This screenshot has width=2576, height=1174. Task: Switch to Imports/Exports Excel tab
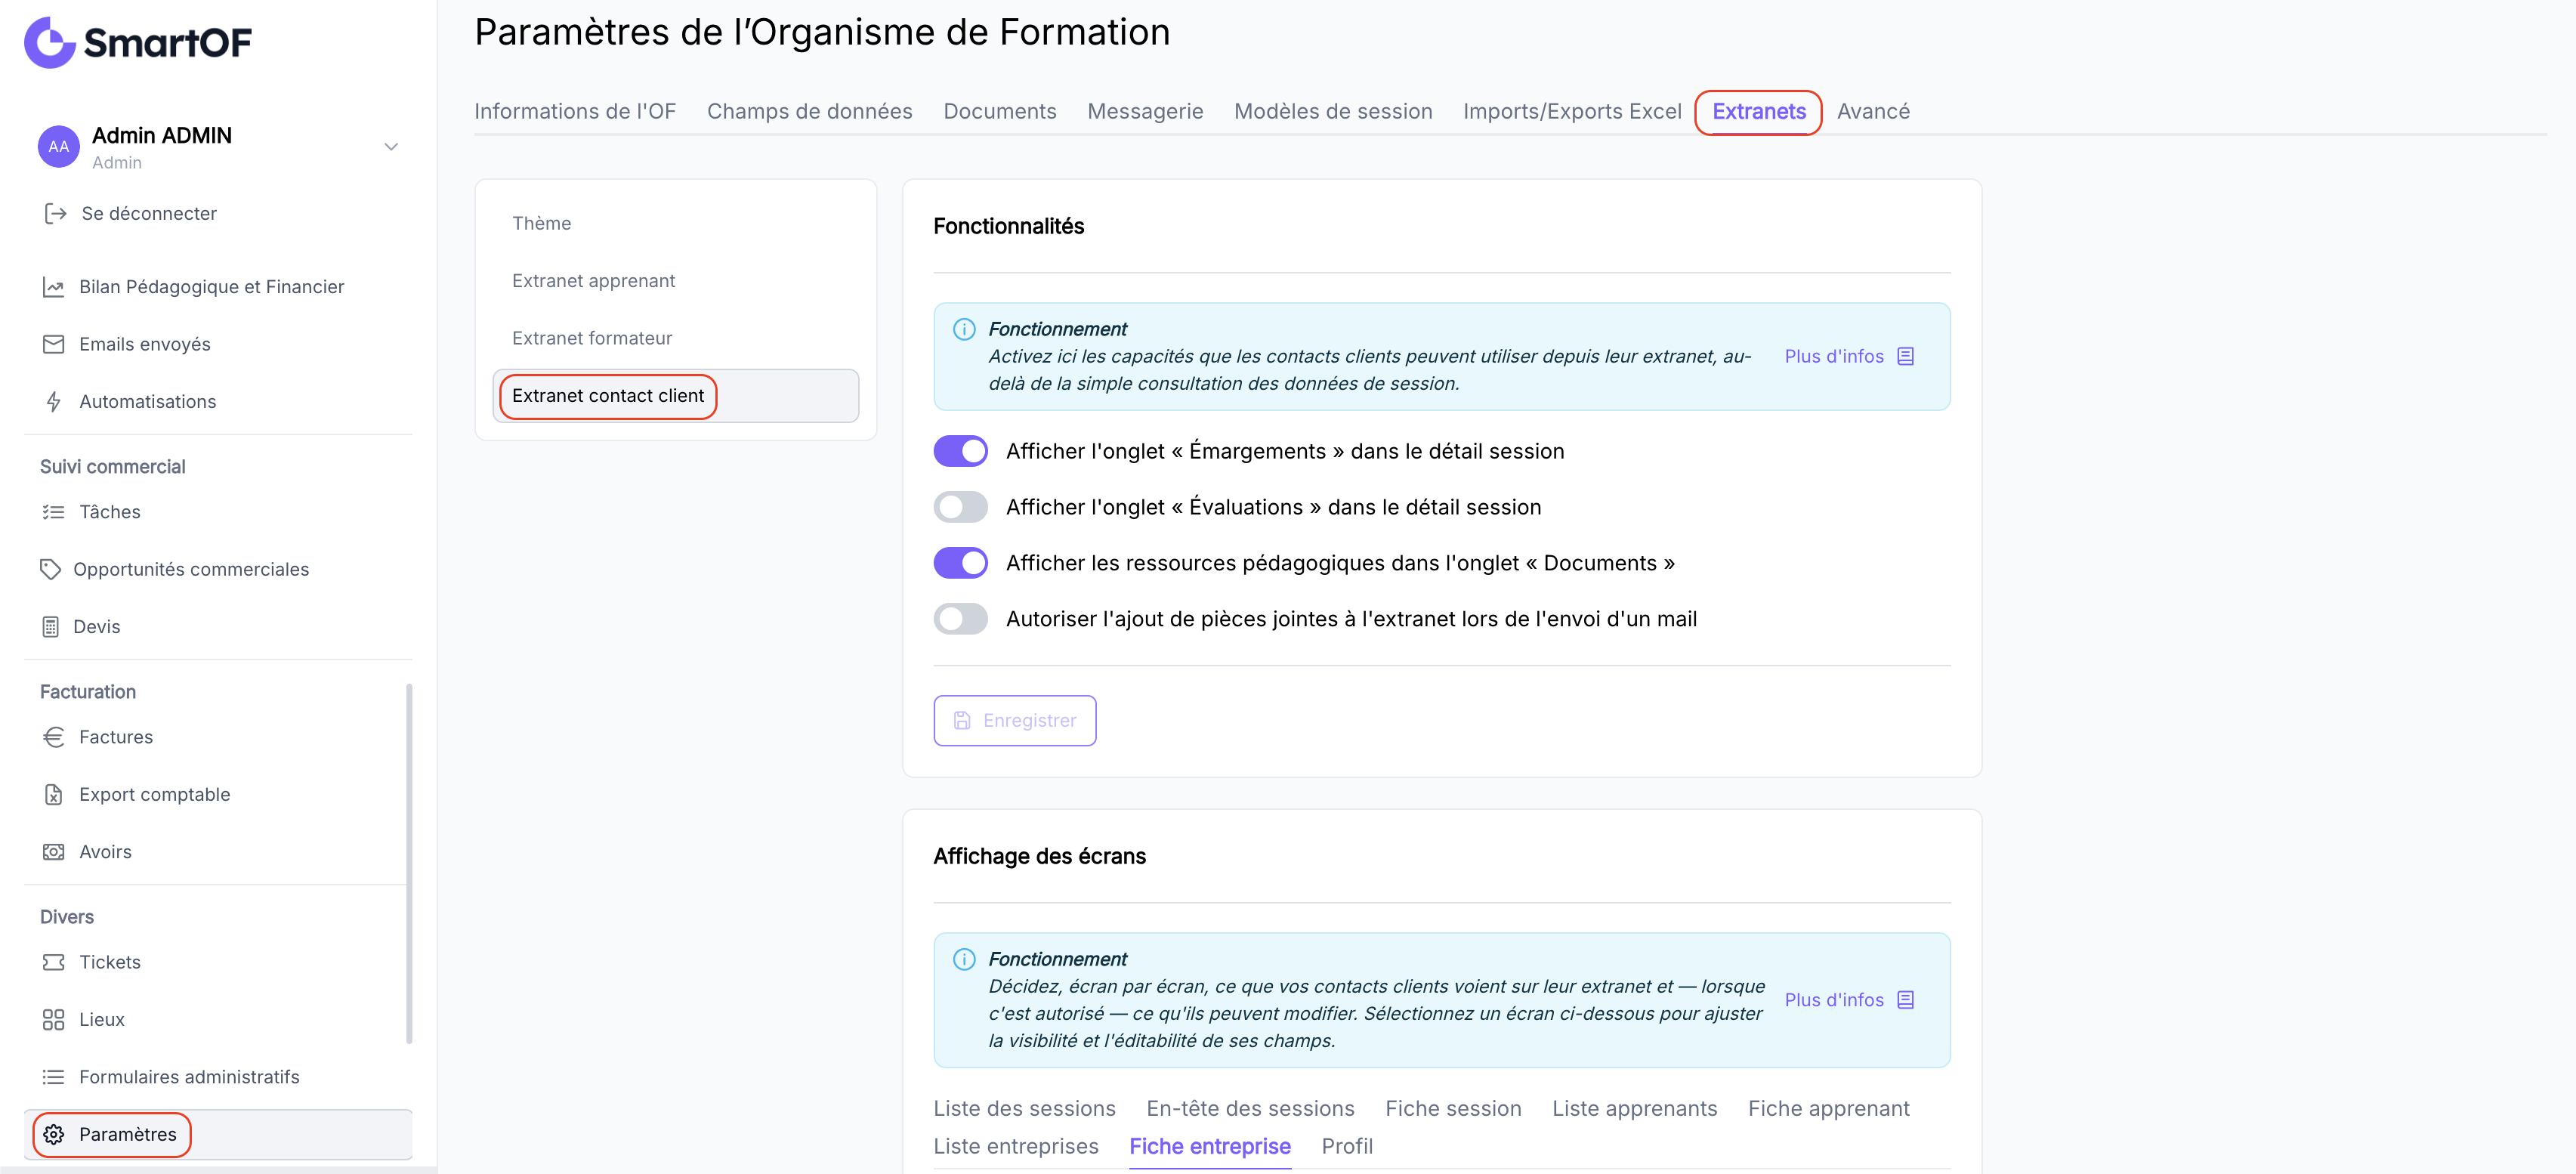click(1572, 111)
